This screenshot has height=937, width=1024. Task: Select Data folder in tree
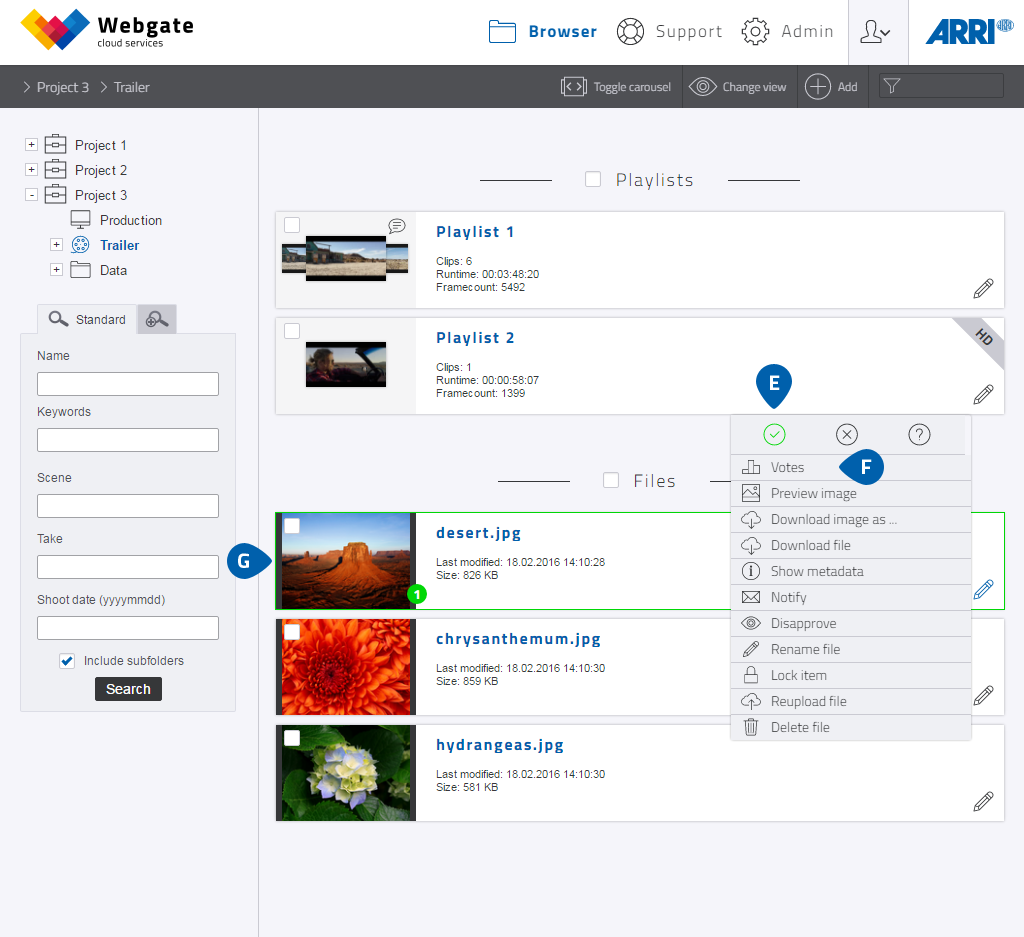113,270
